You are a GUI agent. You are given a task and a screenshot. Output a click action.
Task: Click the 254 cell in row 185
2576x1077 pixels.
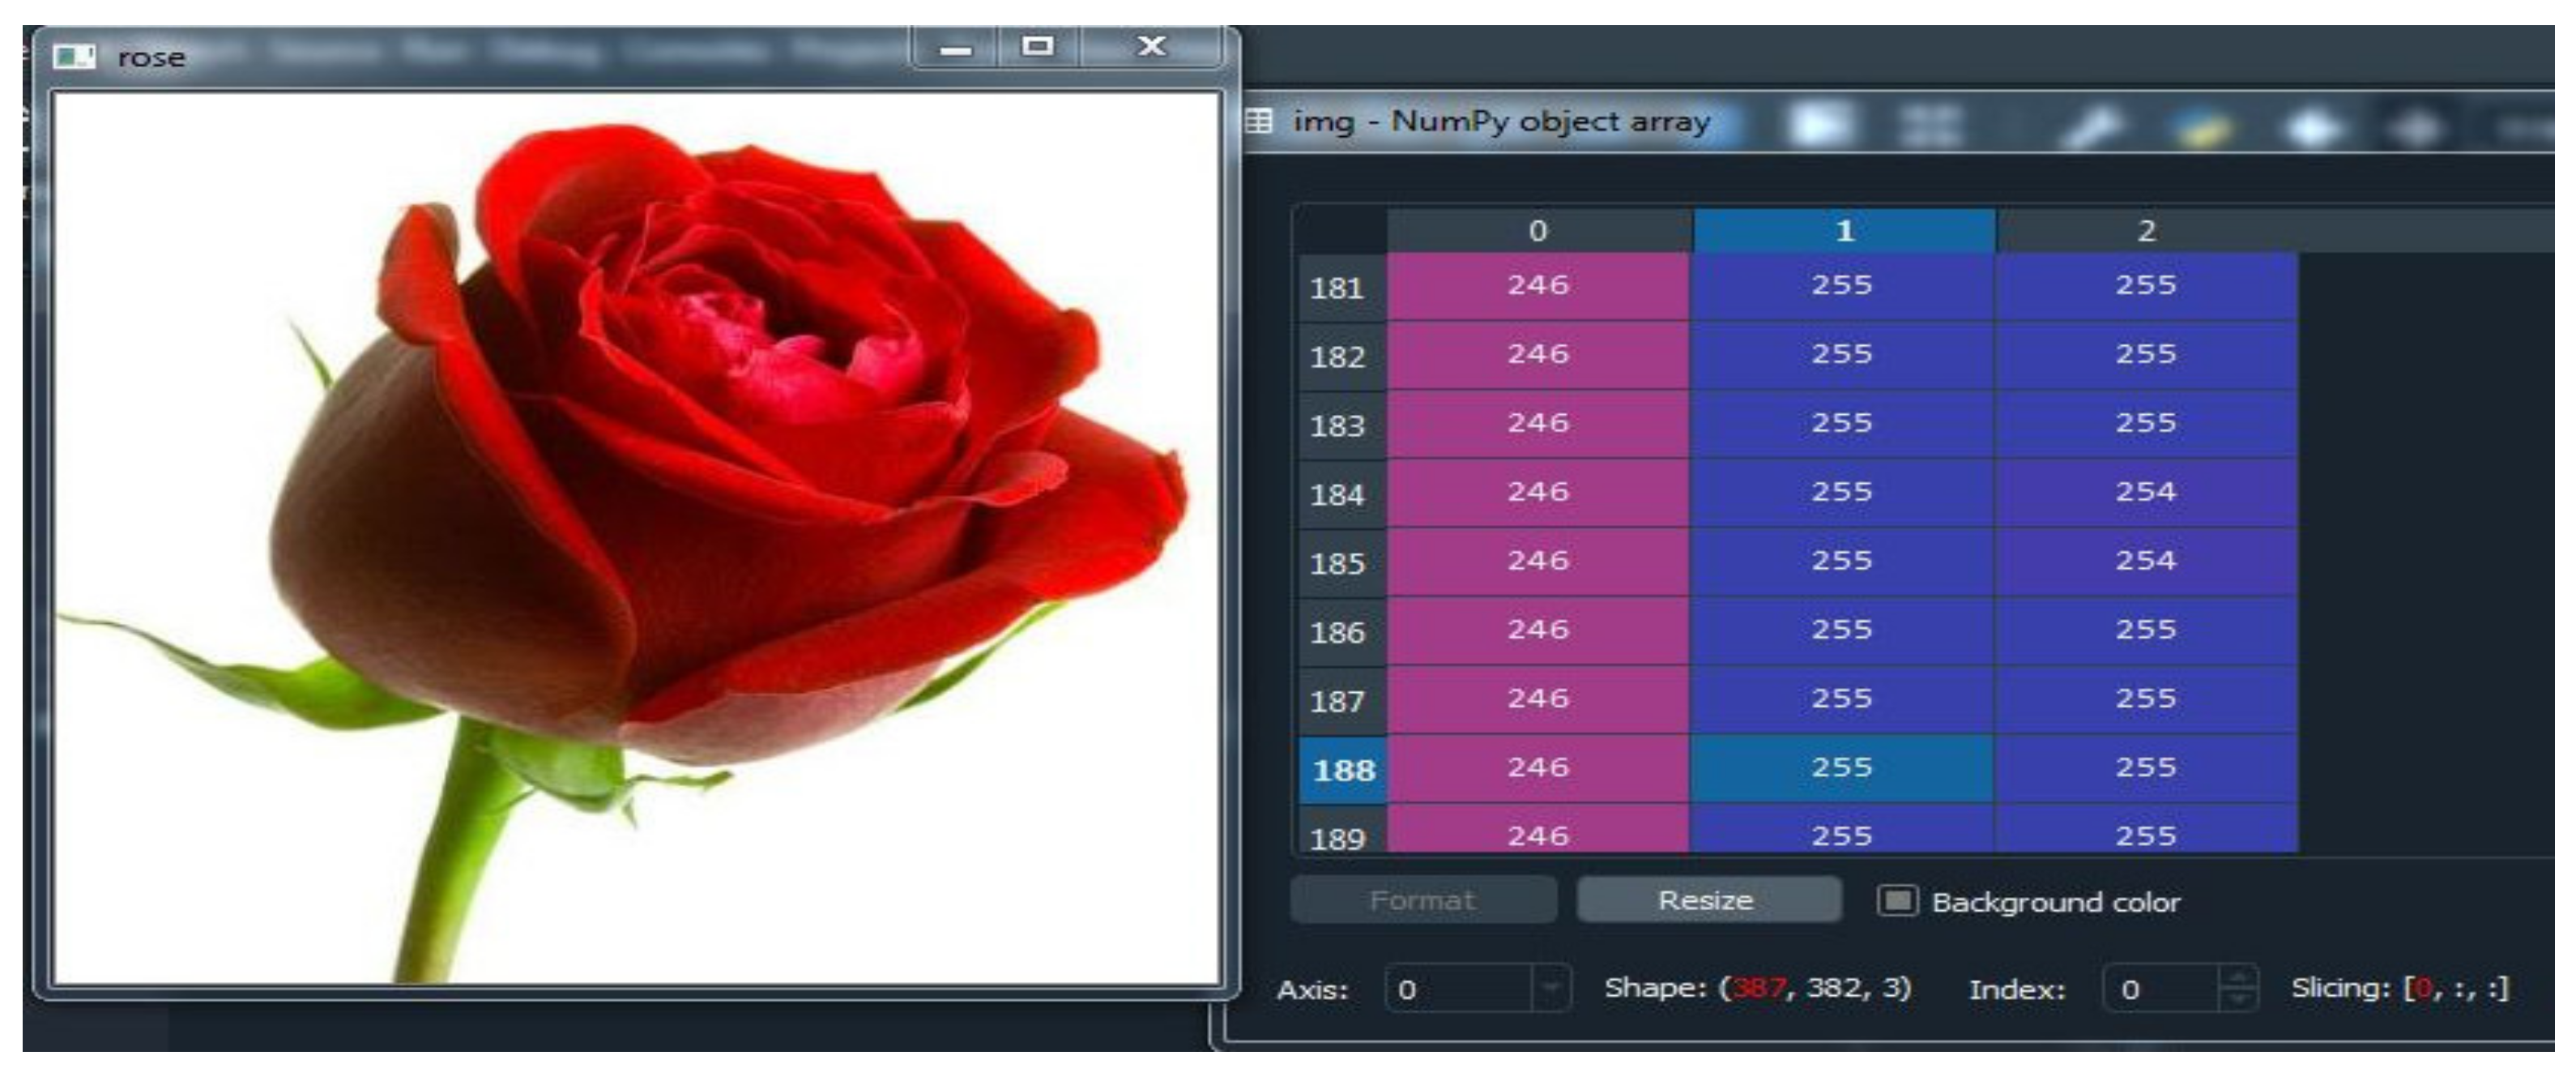2146,562
